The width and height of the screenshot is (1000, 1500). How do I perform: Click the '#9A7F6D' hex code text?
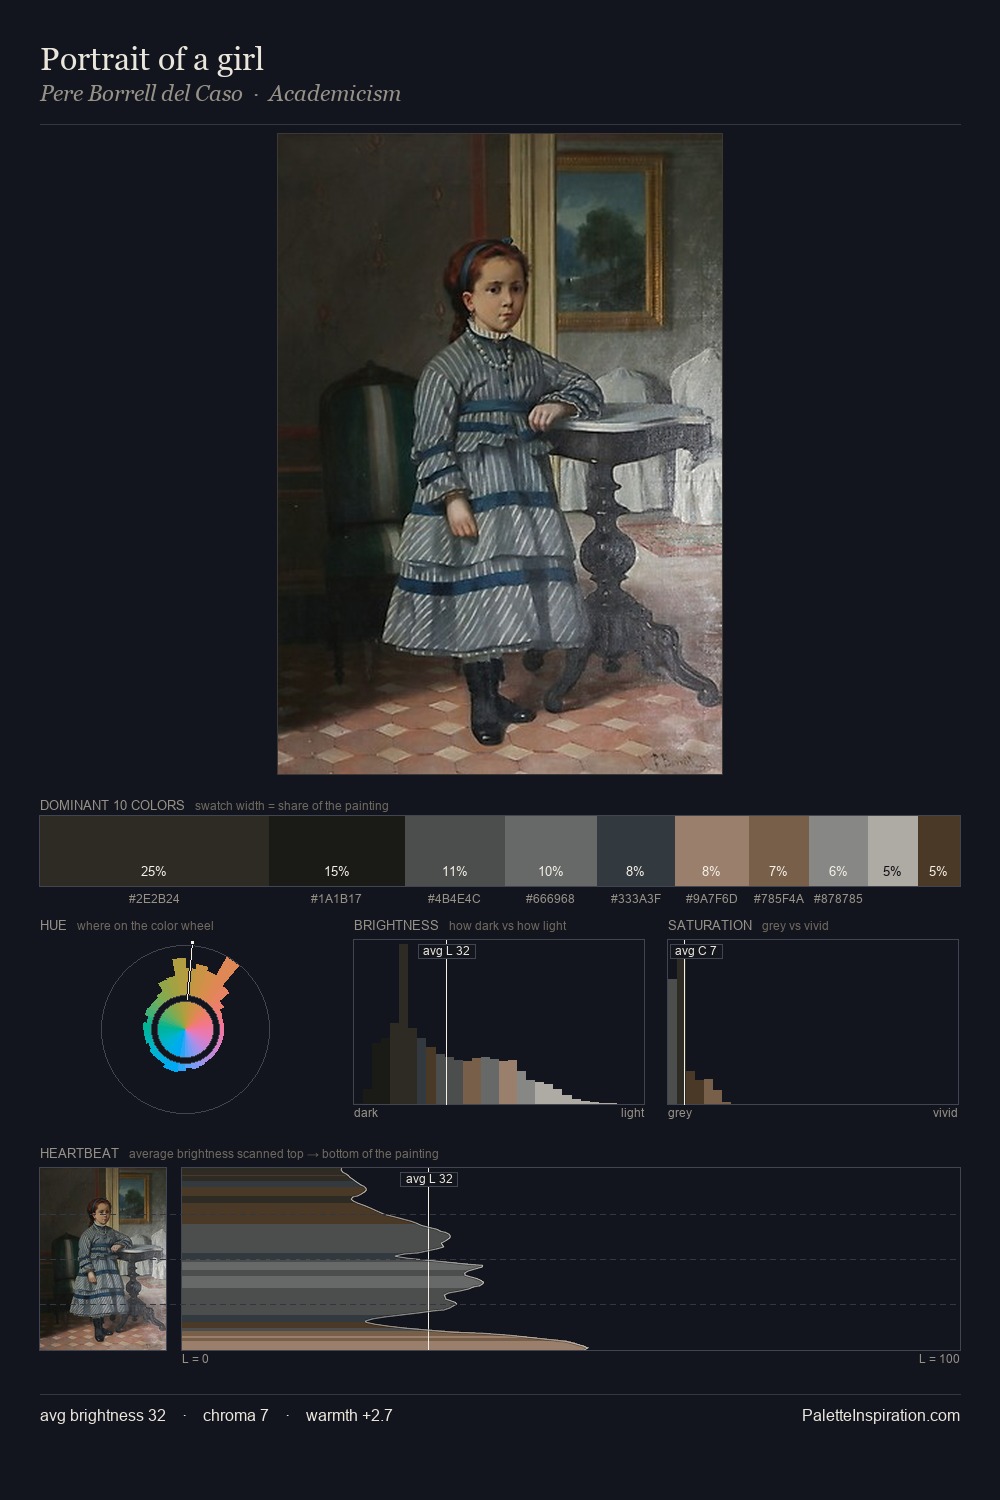point(711,899)
